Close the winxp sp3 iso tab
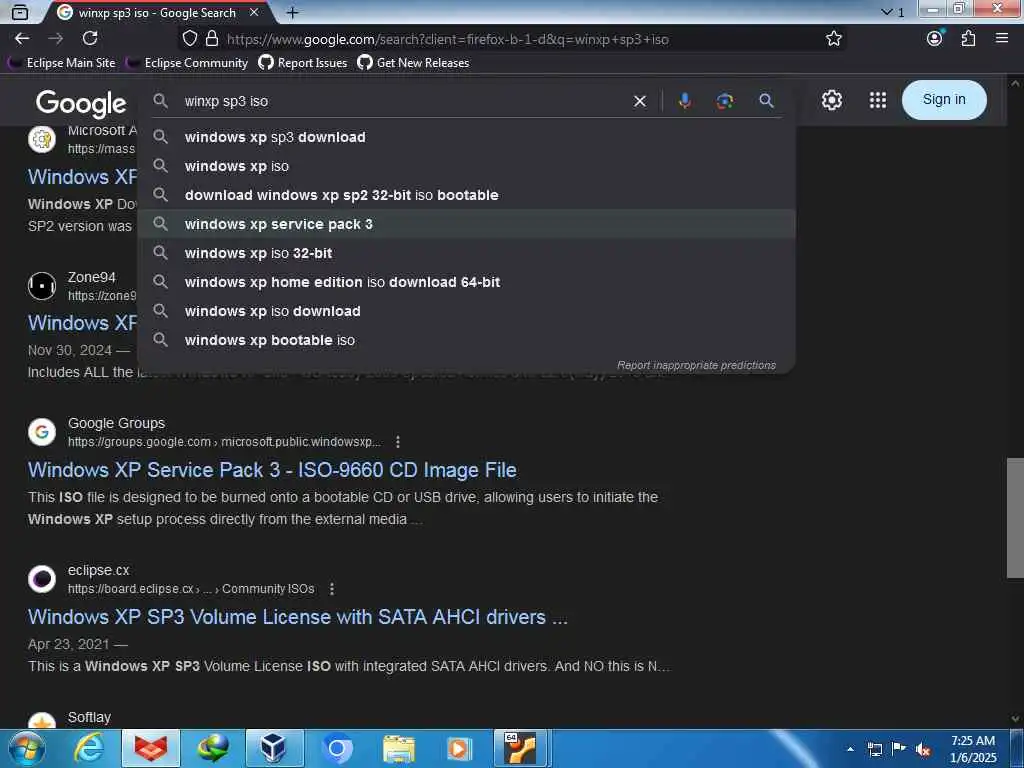This screenshot has width=1024, height=768. click(x=254, y=12)
